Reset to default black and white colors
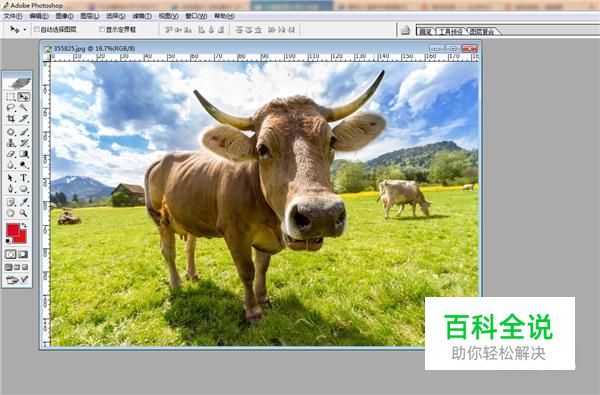 tap(8, 241)
